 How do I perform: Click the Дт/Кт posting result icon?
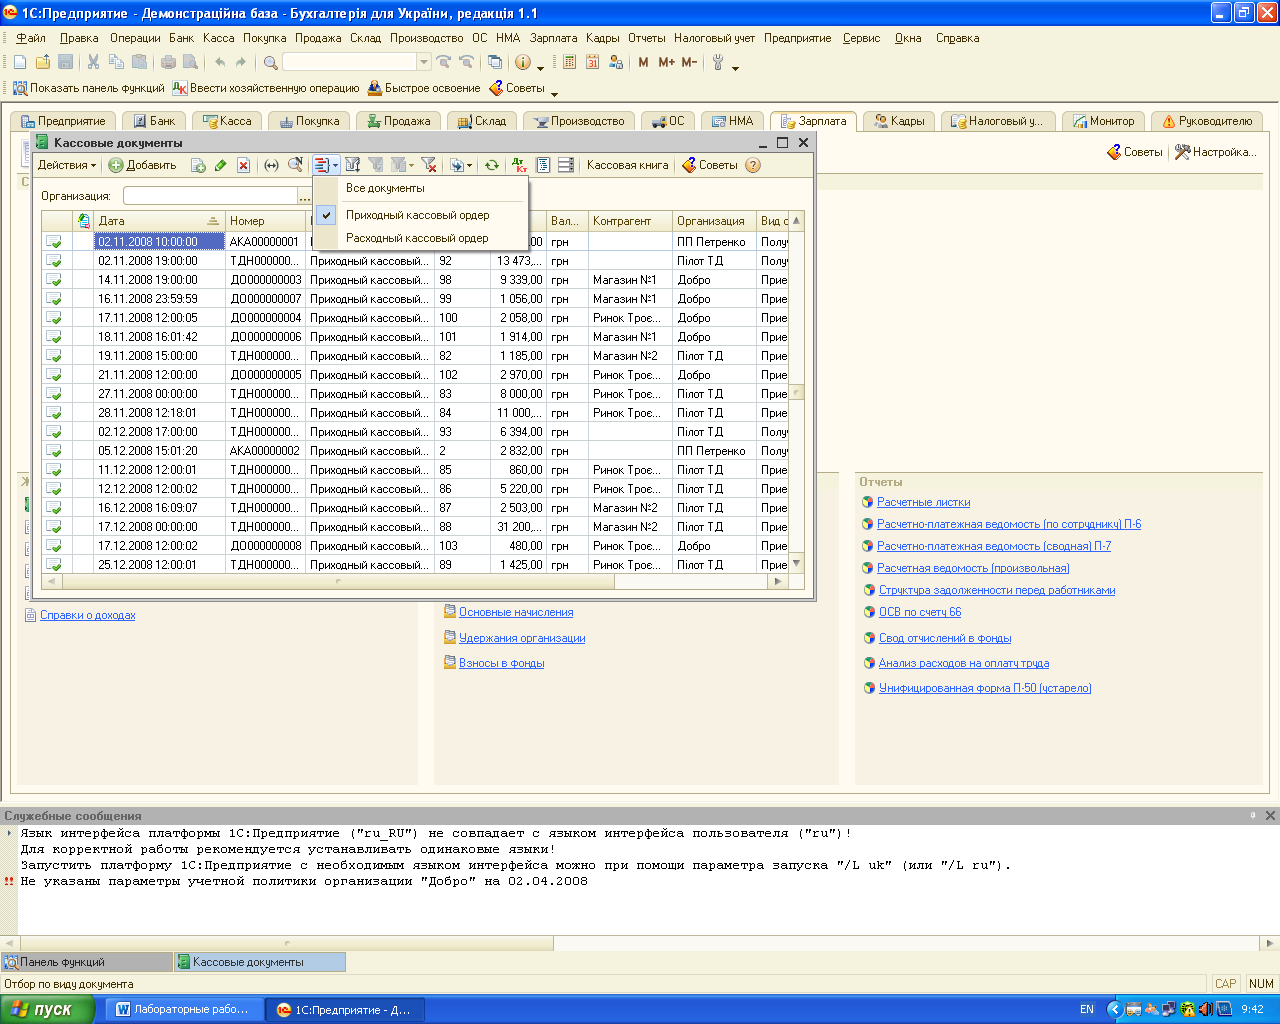(x=519, y=165)
